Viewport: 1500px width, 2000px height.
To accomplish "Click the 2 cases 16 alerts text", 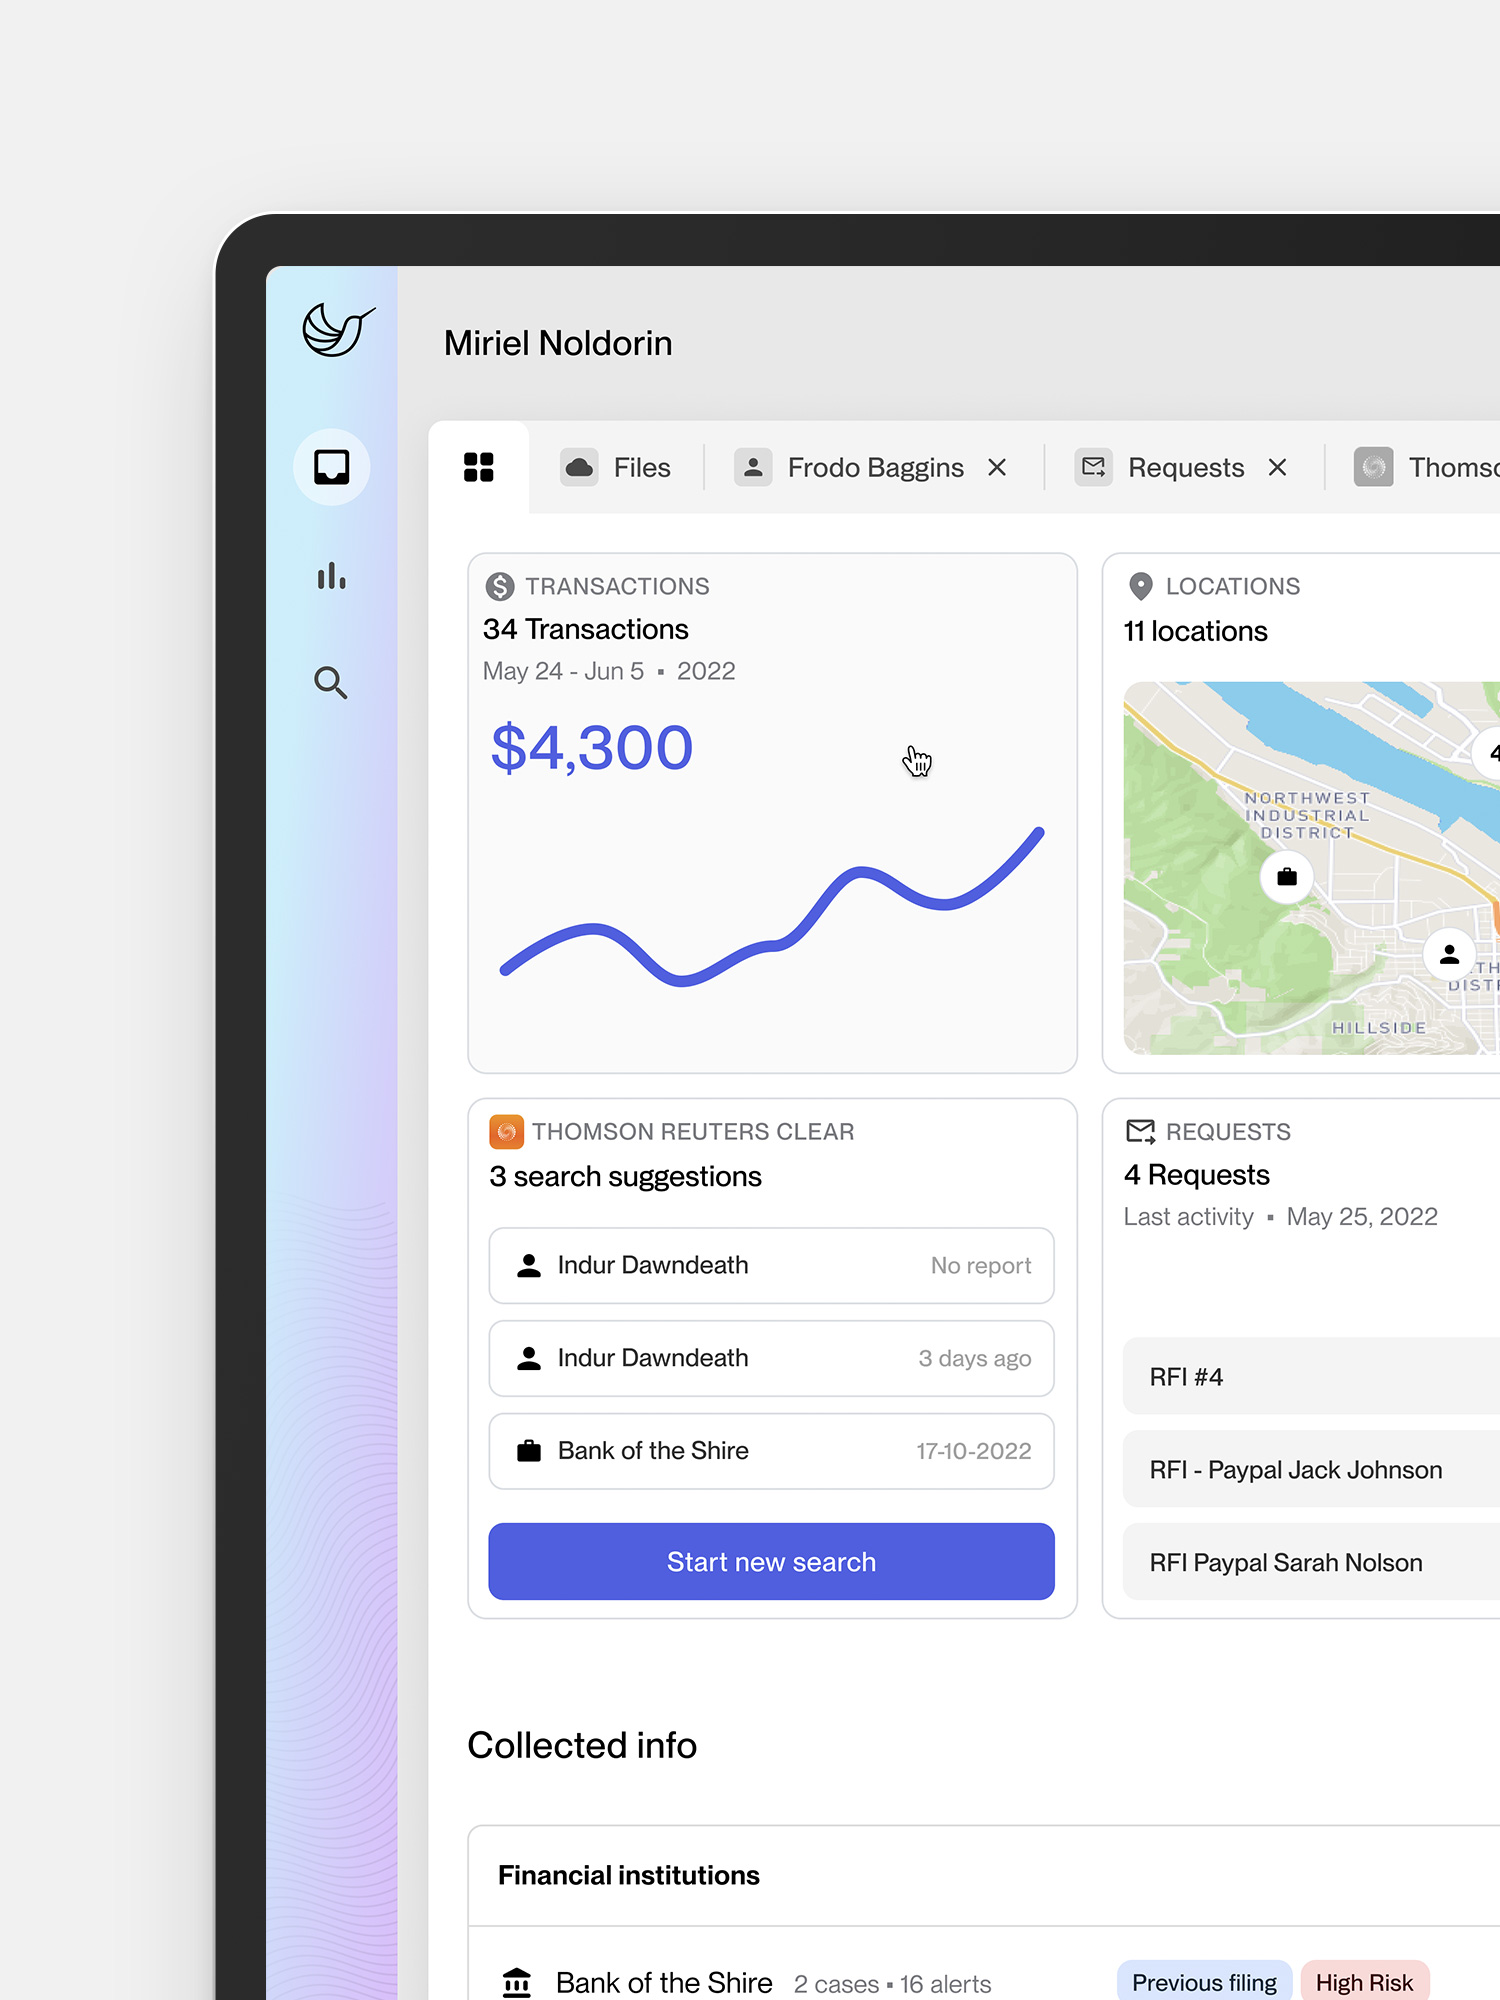I will coord(892,1984).
